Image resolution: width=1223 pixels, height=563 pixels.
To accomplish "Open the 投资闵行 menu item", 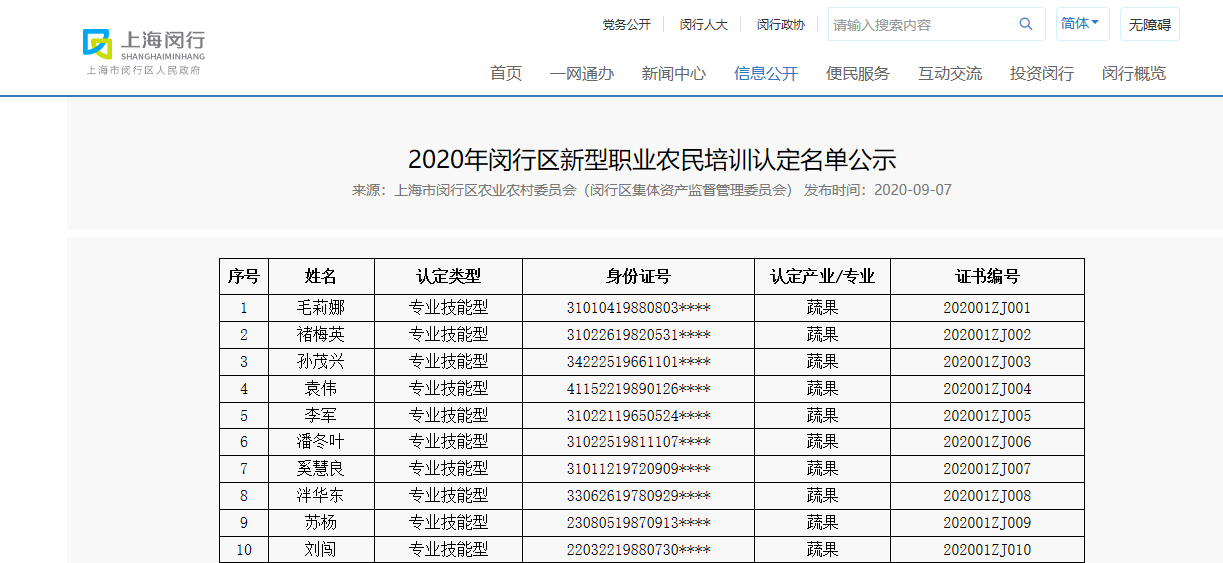I will (x=1041, y=73).
